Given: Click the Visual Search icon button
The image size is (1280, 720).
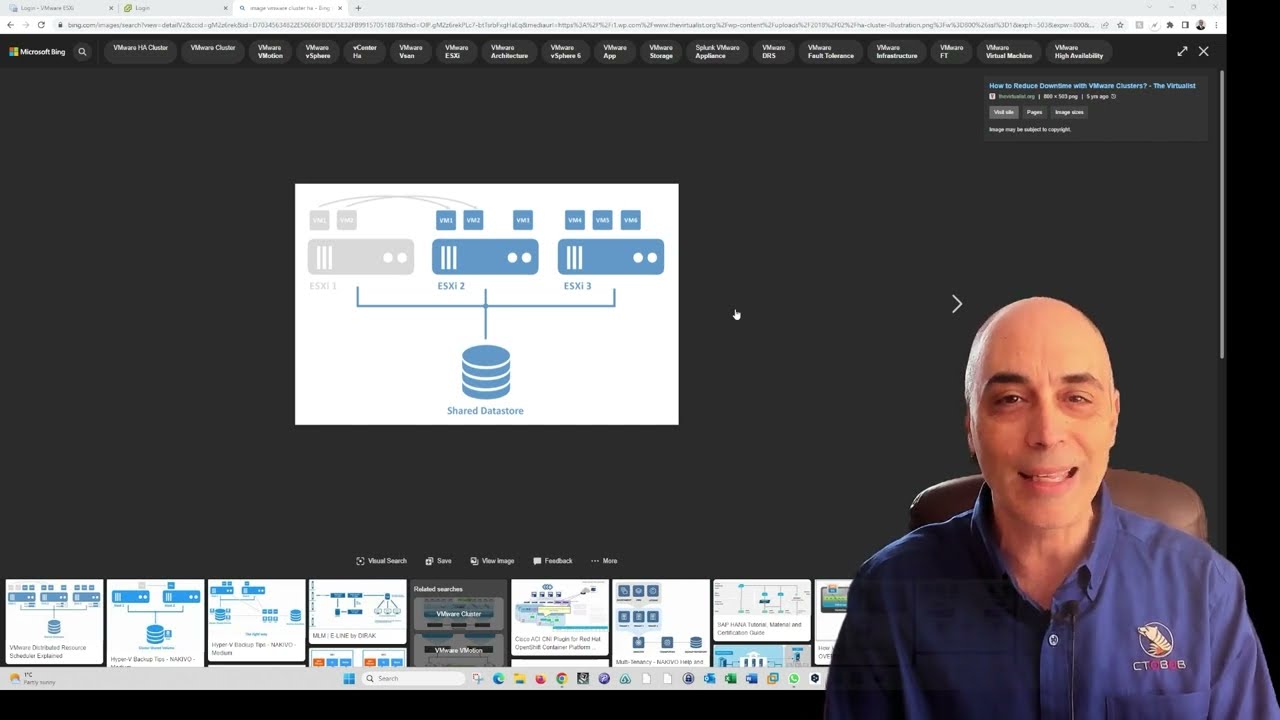Looking at the screenshot, I should click(x=382, y=561).
